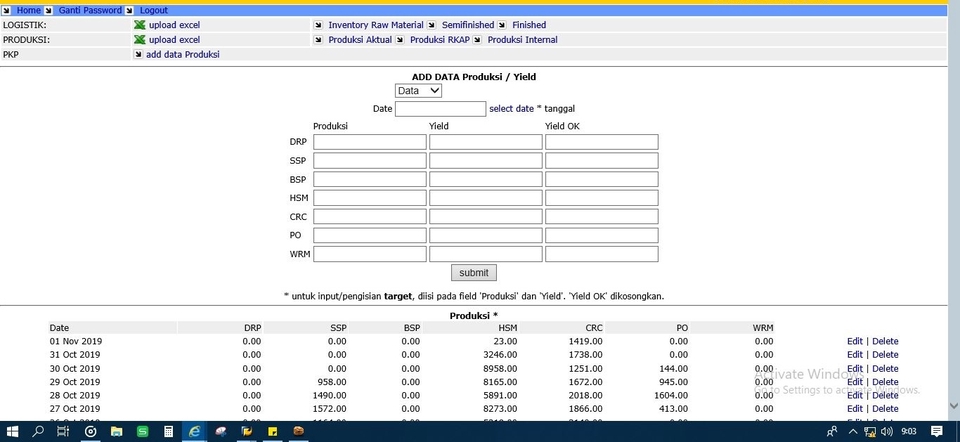Click the PO value 1604.00
The image size is (960, 442).
(671, 395)
